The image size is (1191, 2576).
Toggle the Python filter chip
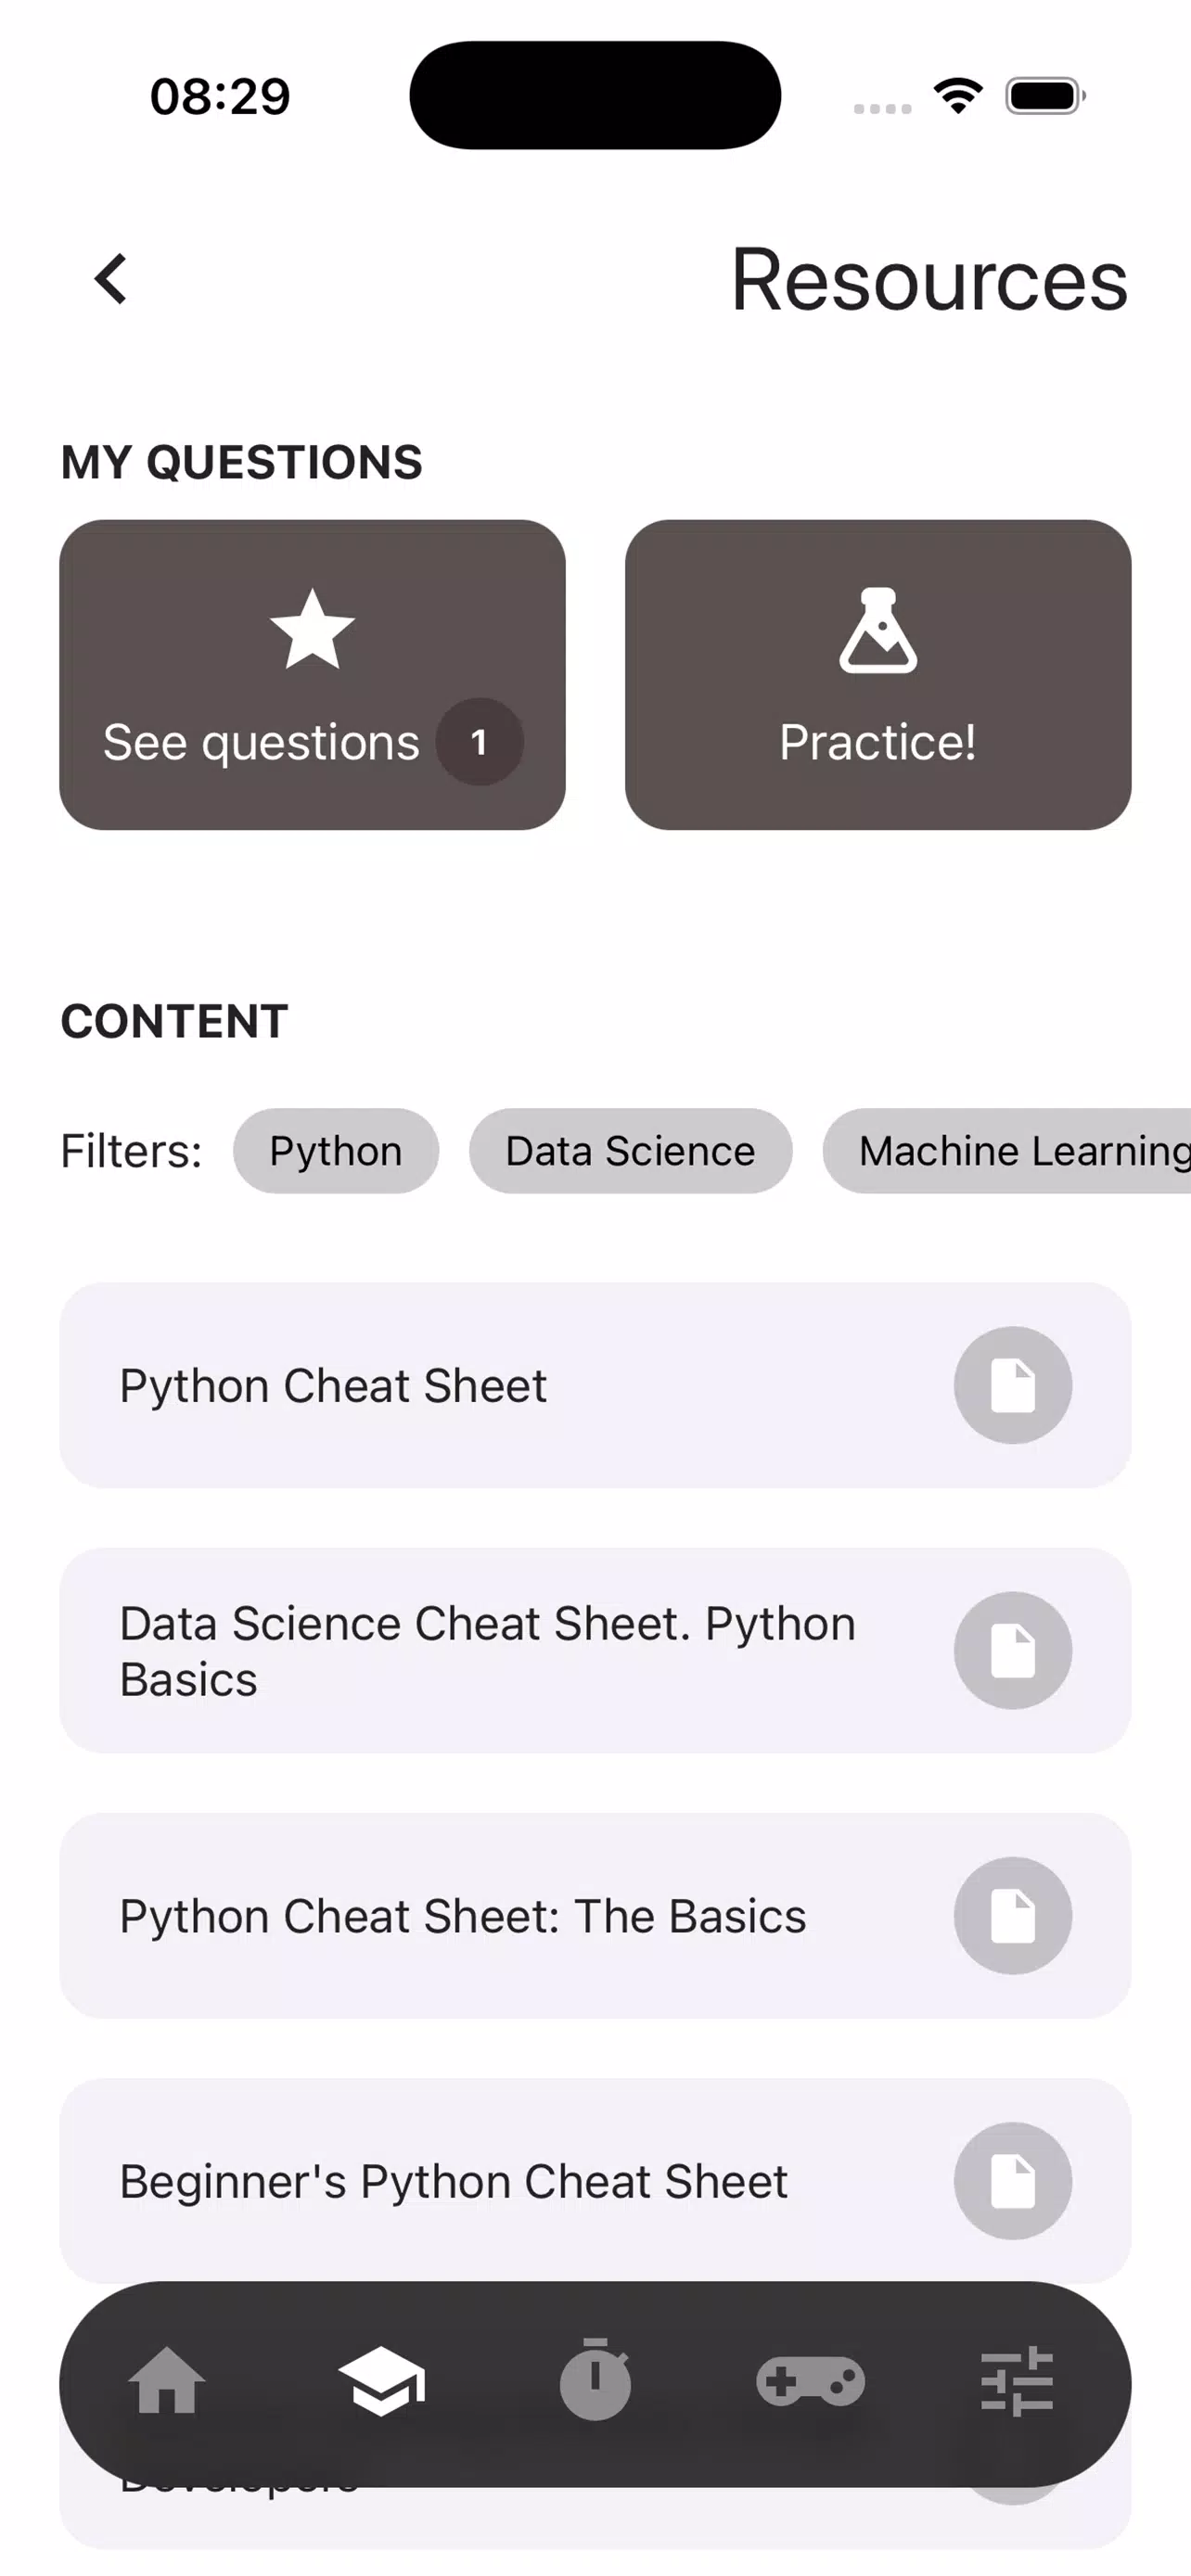(336, 1151)
